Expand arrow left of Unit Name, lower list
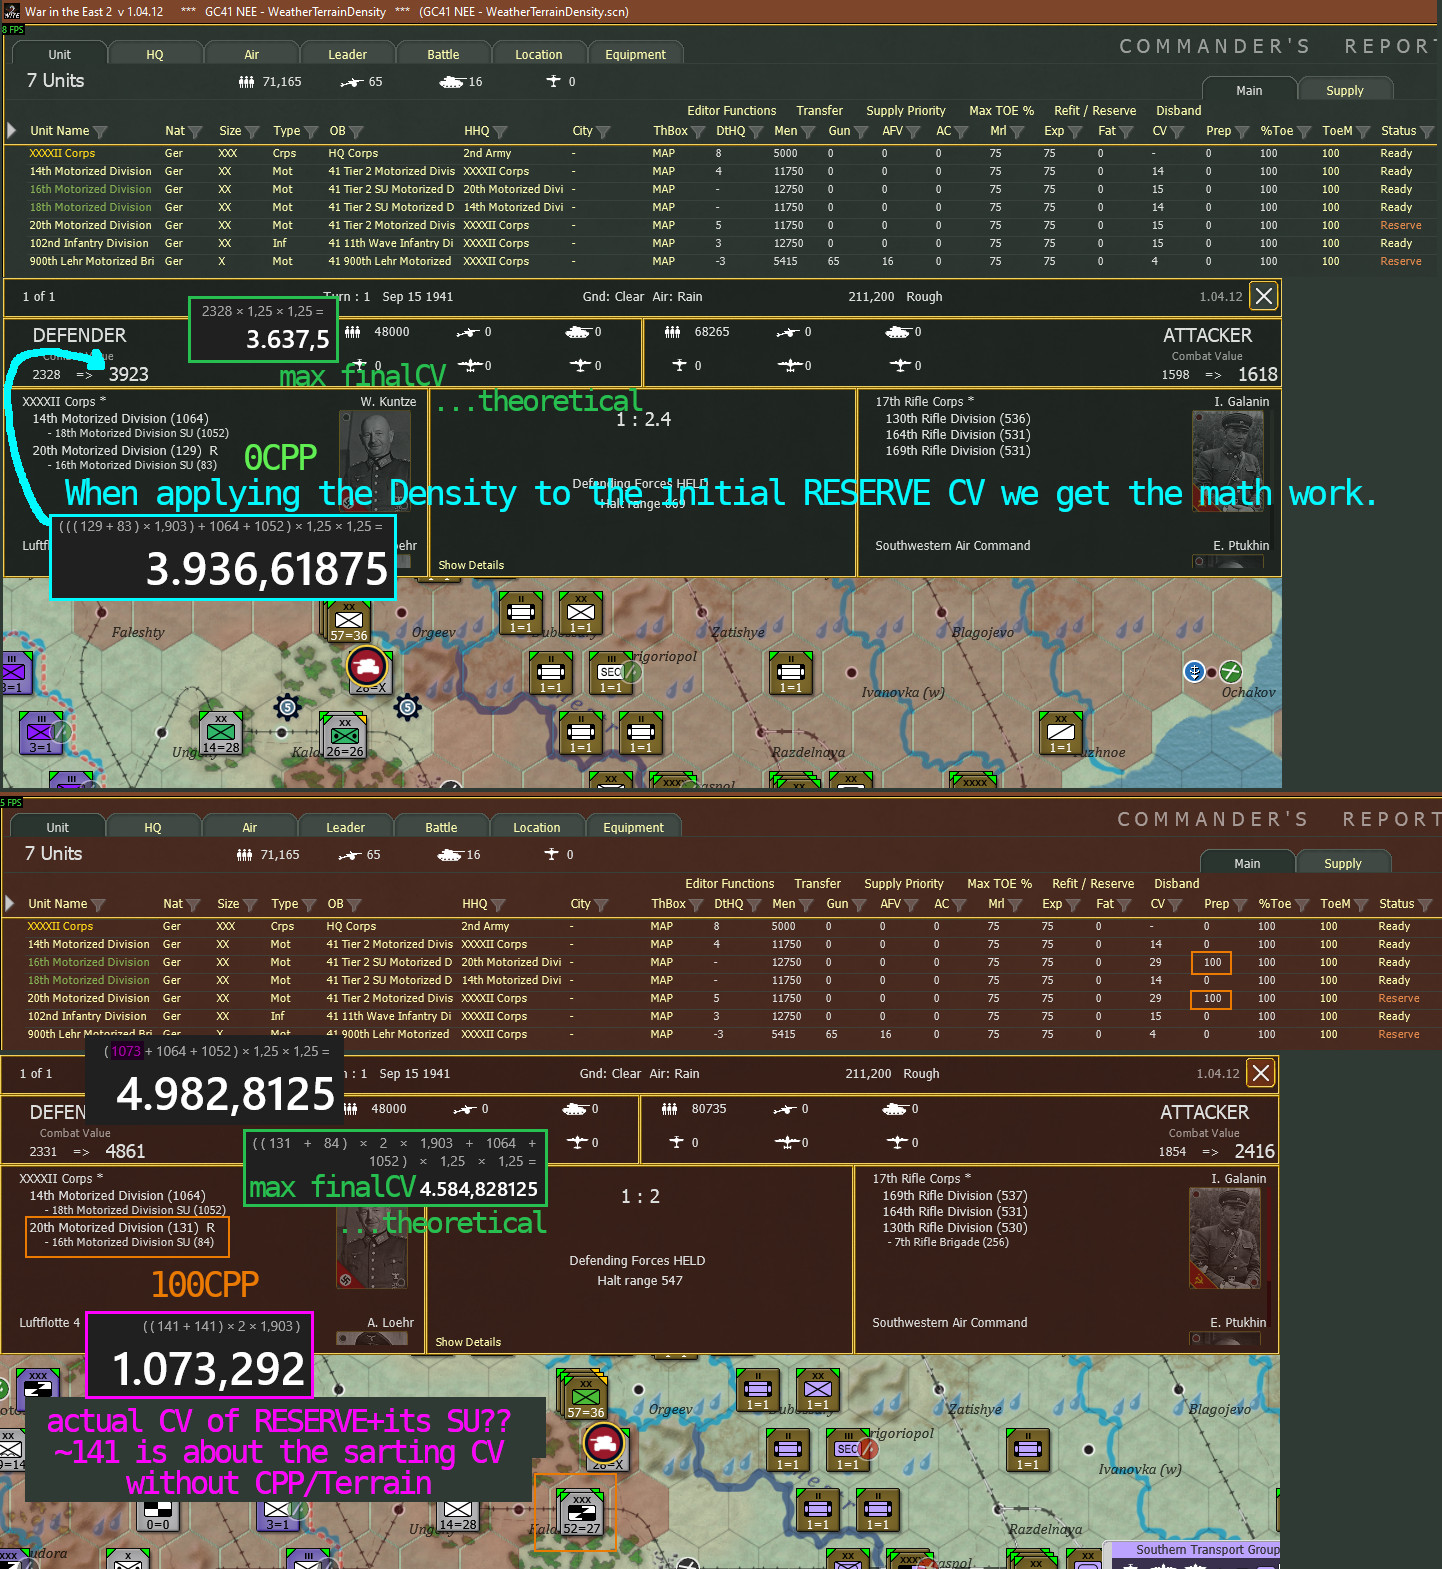 [x=10, y=903]
